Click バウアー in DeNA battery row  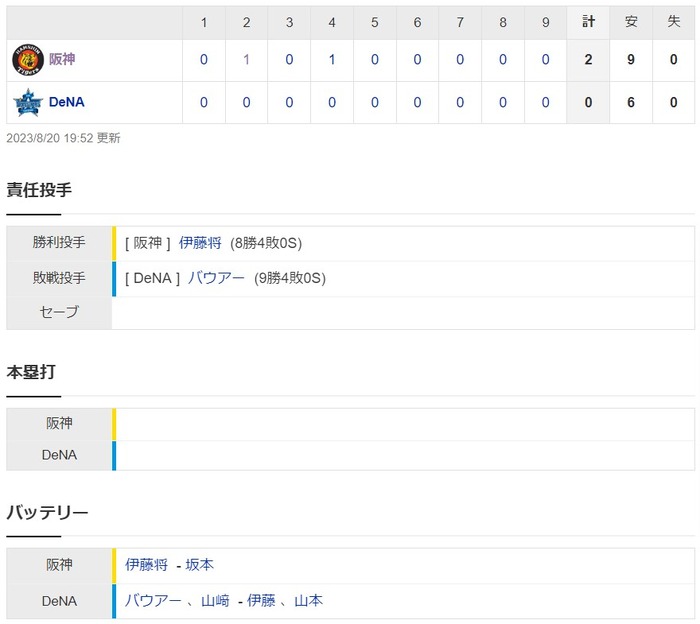point(153,601)
